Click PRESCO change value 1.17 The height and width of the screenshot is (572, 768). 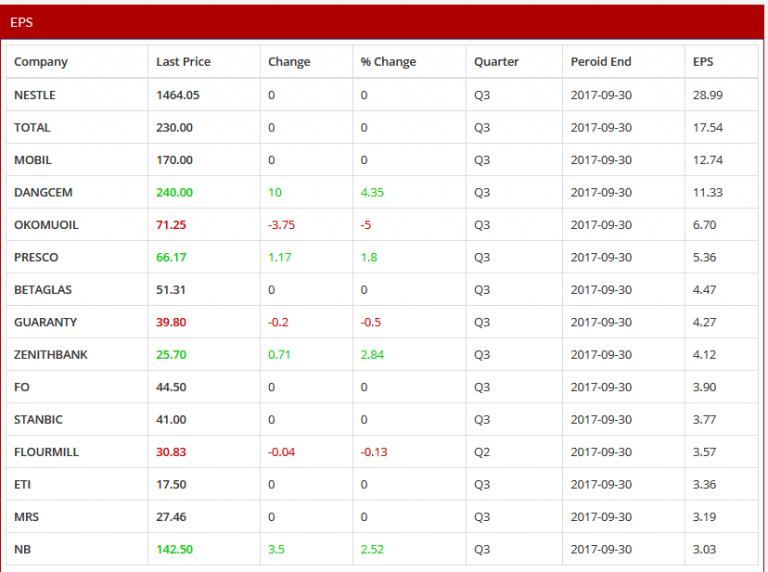280,257
